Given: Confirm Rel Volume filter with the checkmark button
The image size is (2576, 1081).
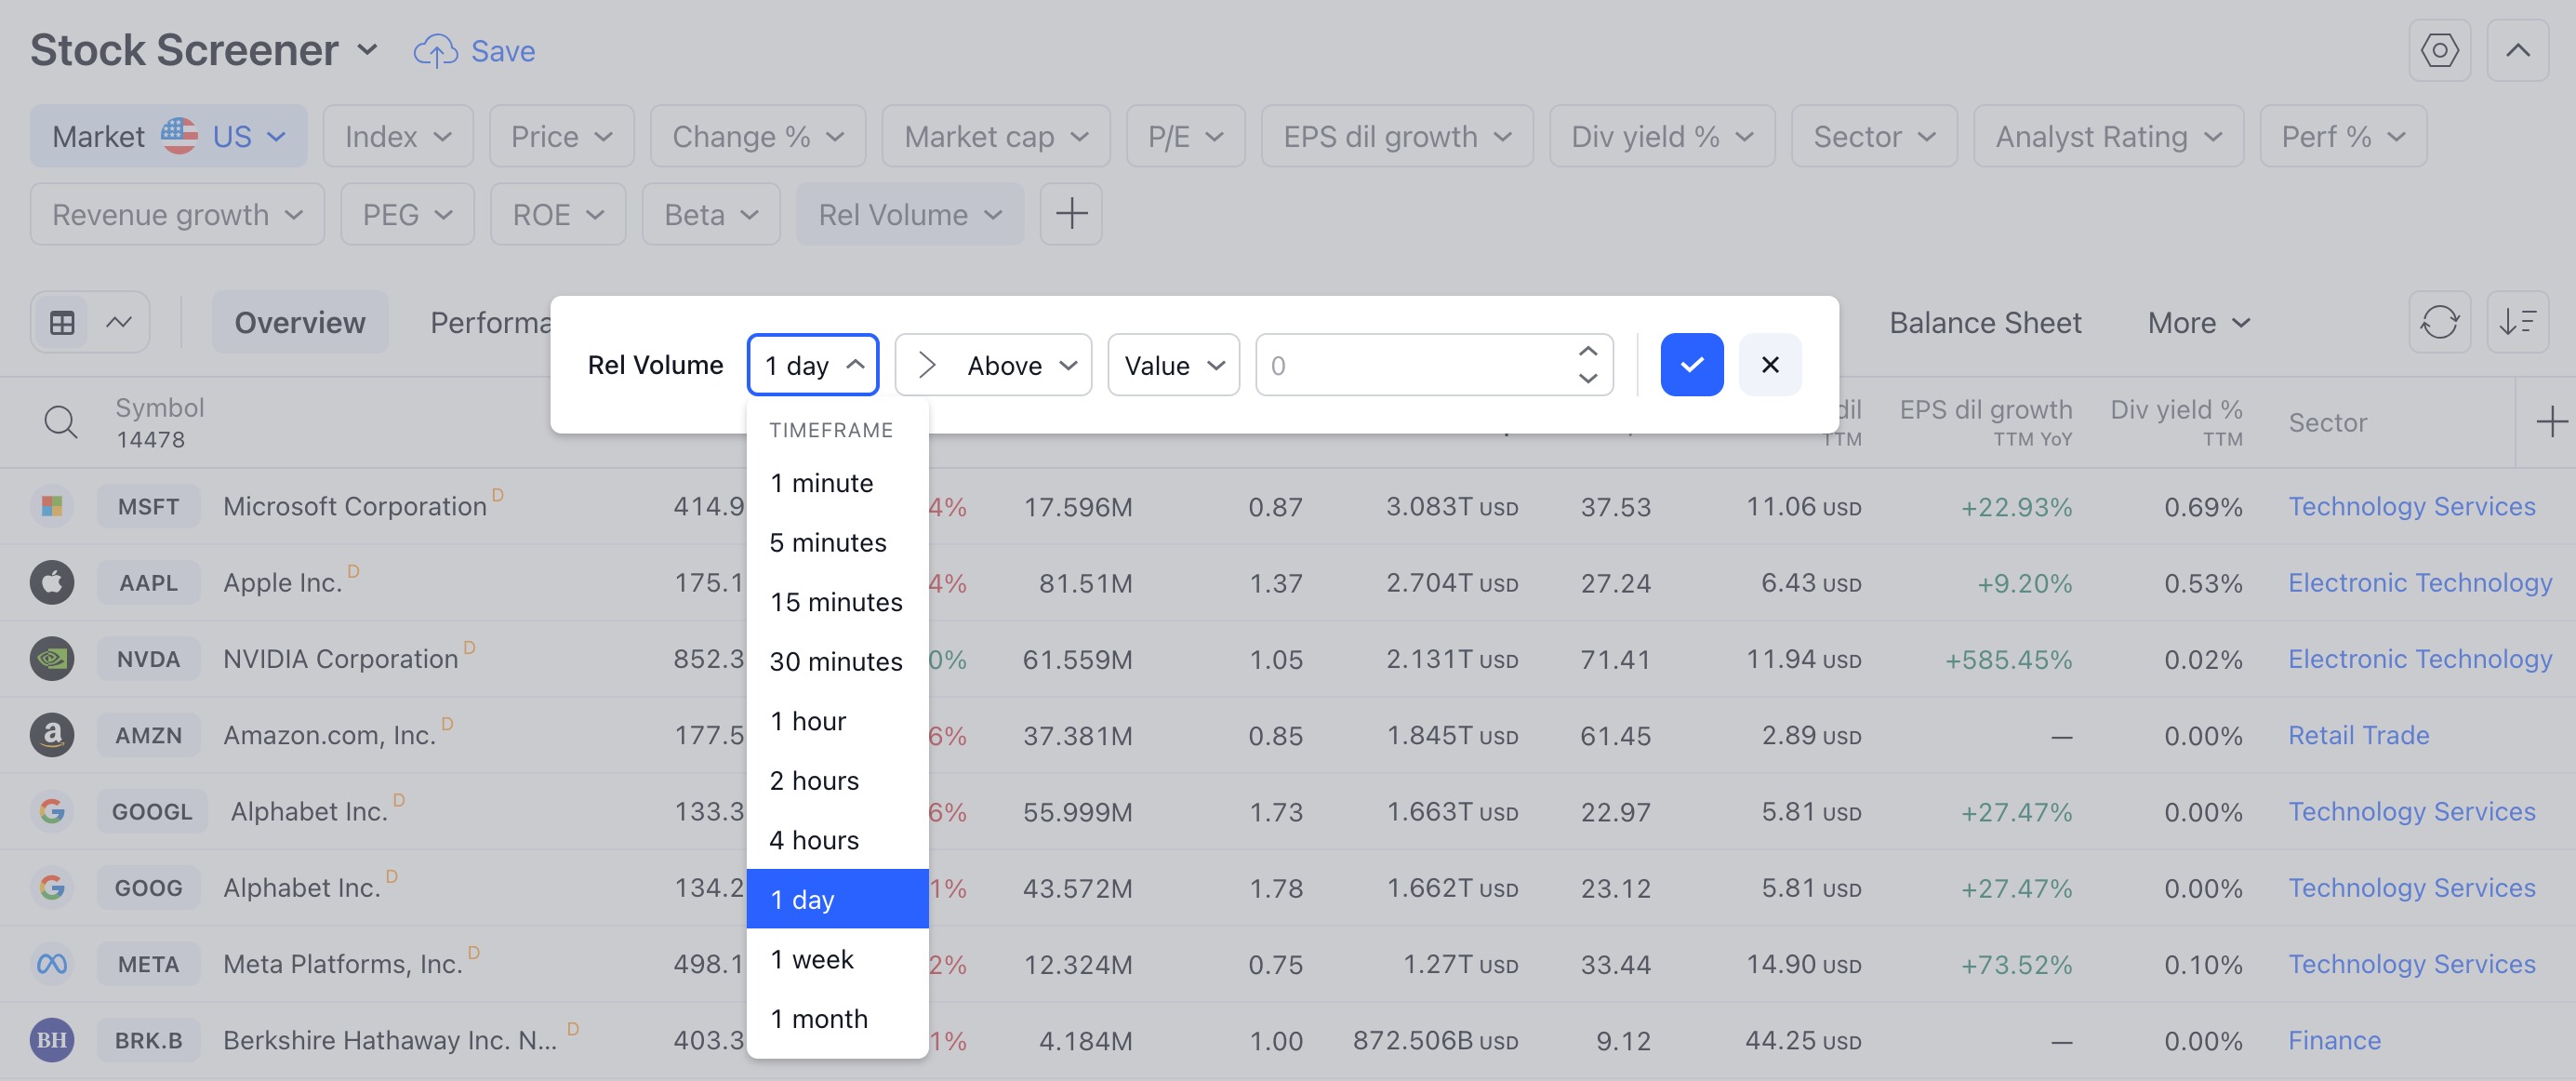Looking at the screenshot, I should click(x=1691, y=365).
